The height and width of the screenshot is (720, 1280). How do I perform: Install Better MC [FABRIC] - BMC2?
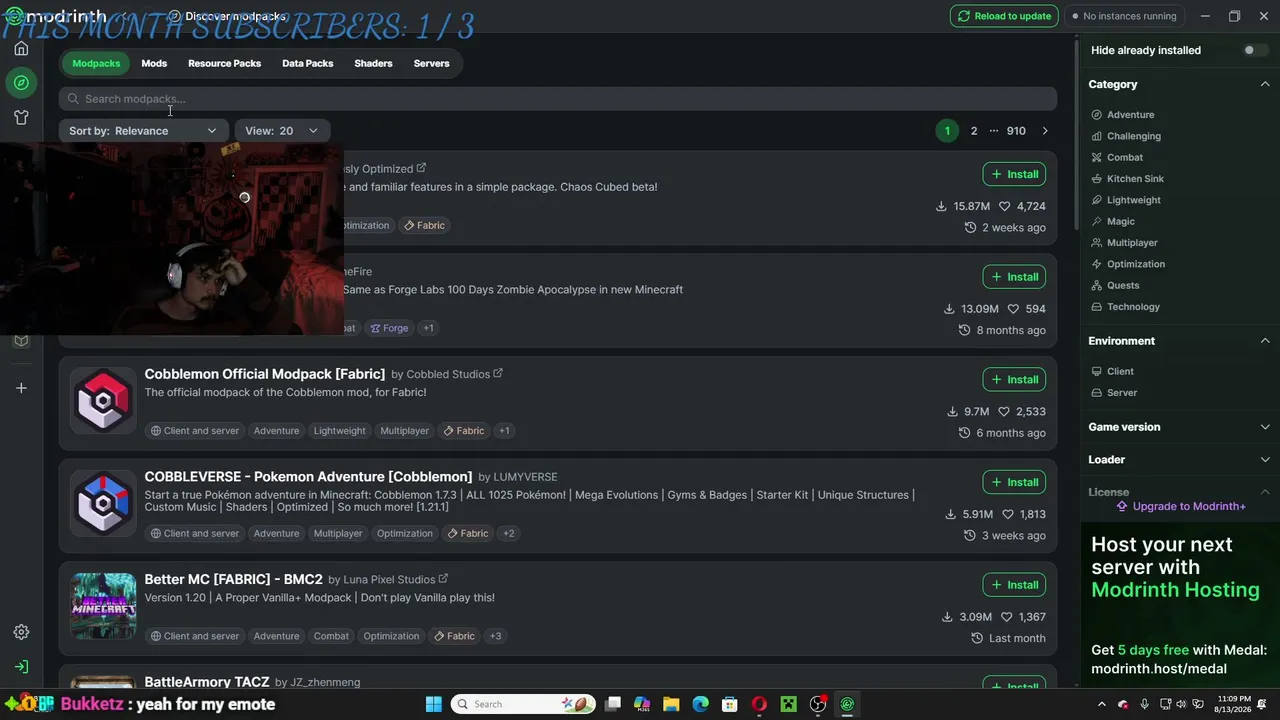(x=1014, y=585)
